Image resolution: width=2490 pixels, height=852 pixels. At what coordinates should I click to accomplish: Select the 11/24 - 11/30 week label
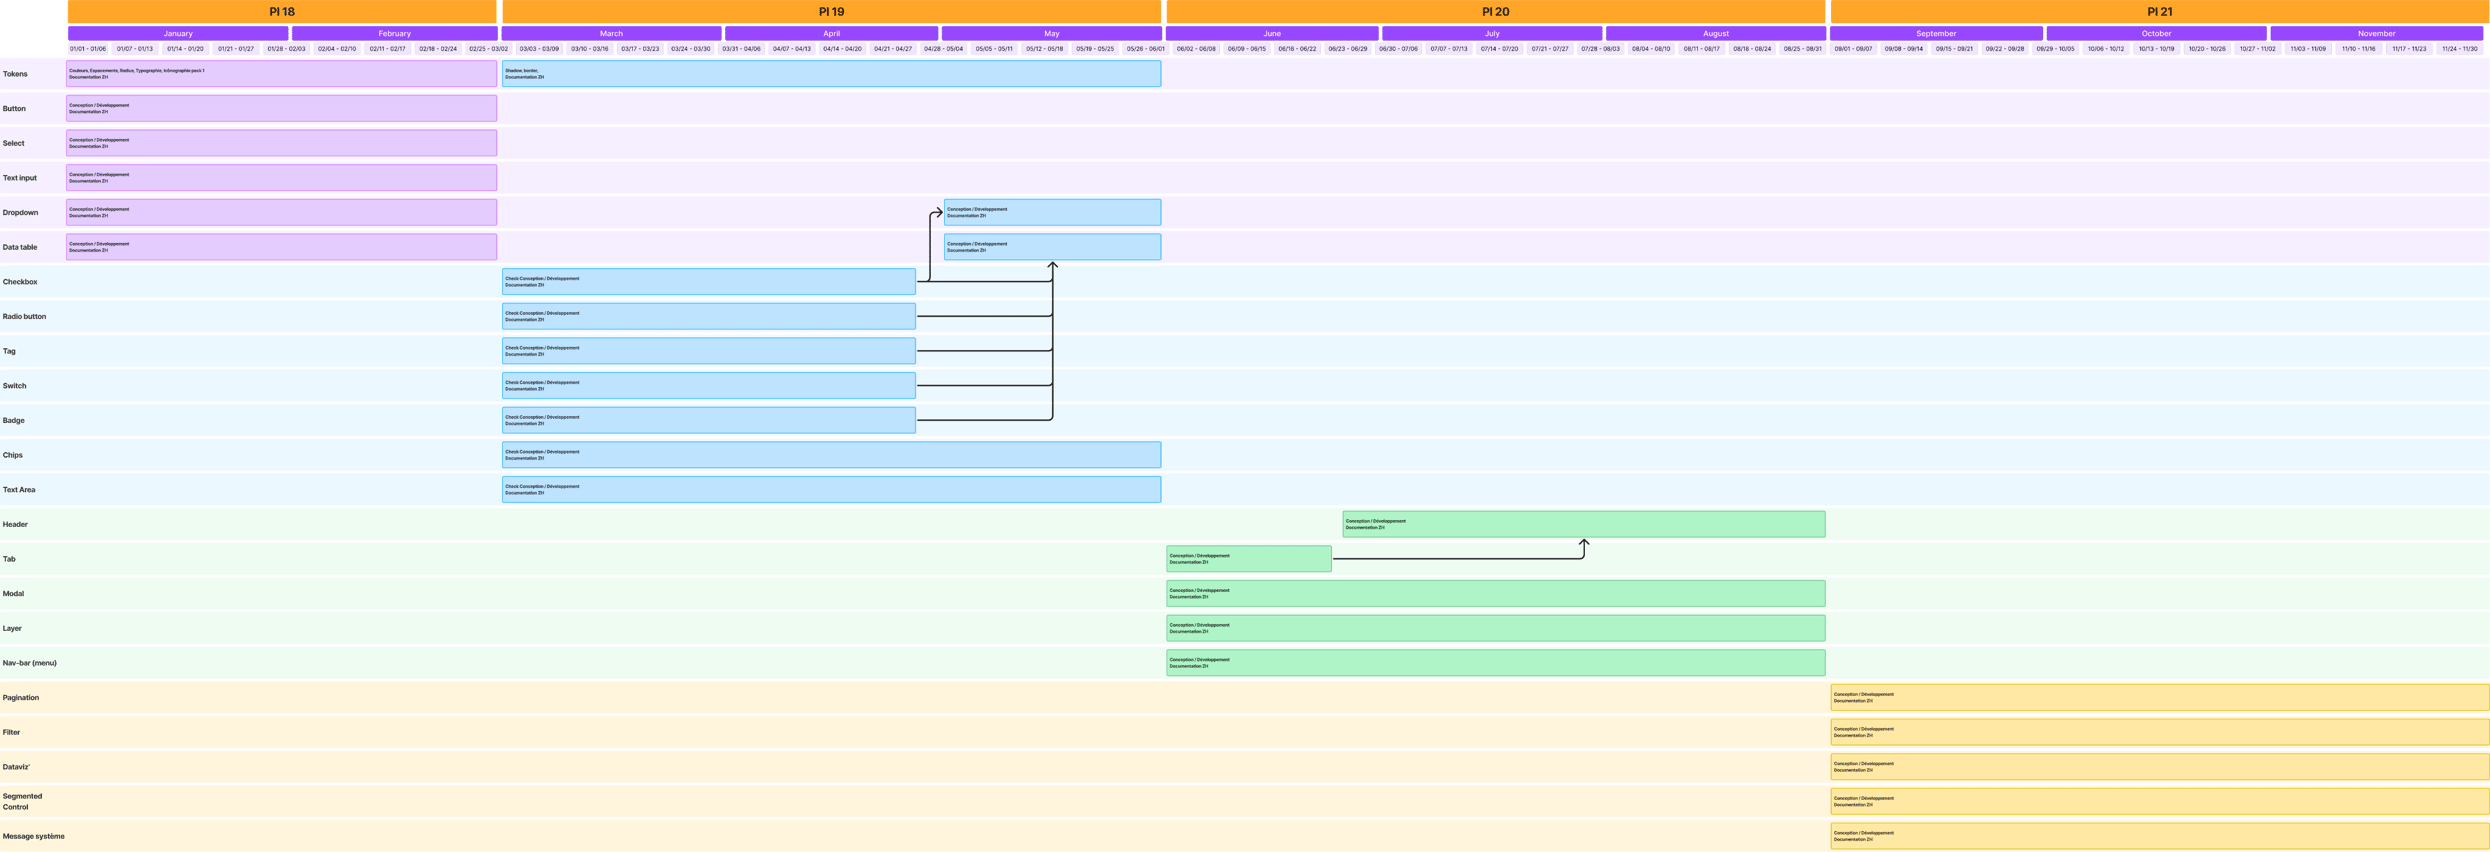click(x=2460, y=48)
